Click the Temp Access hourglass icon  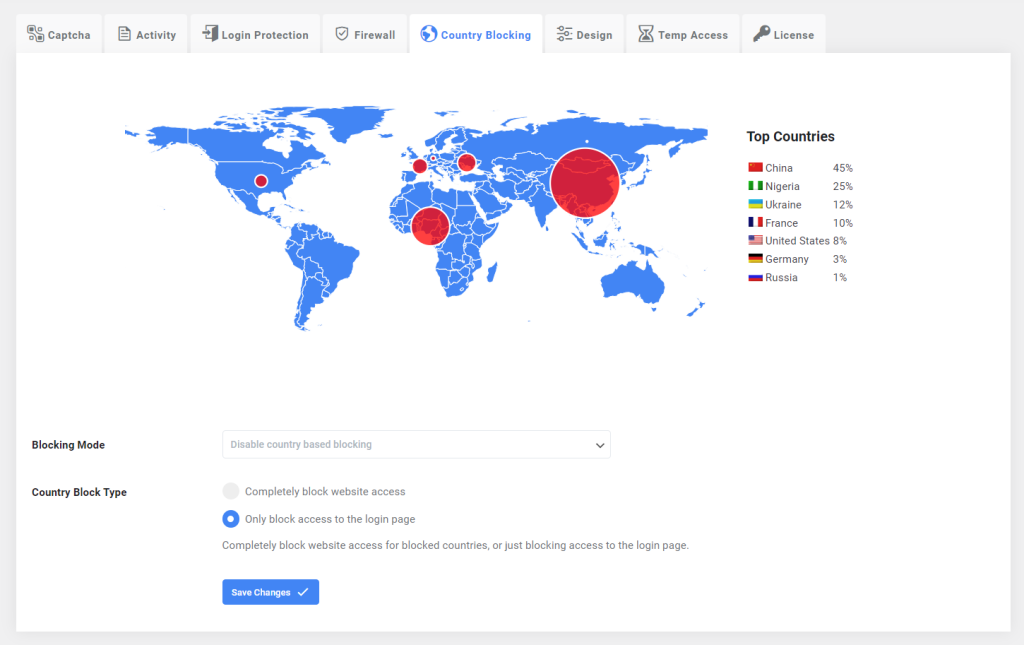[x=646, y=33]
